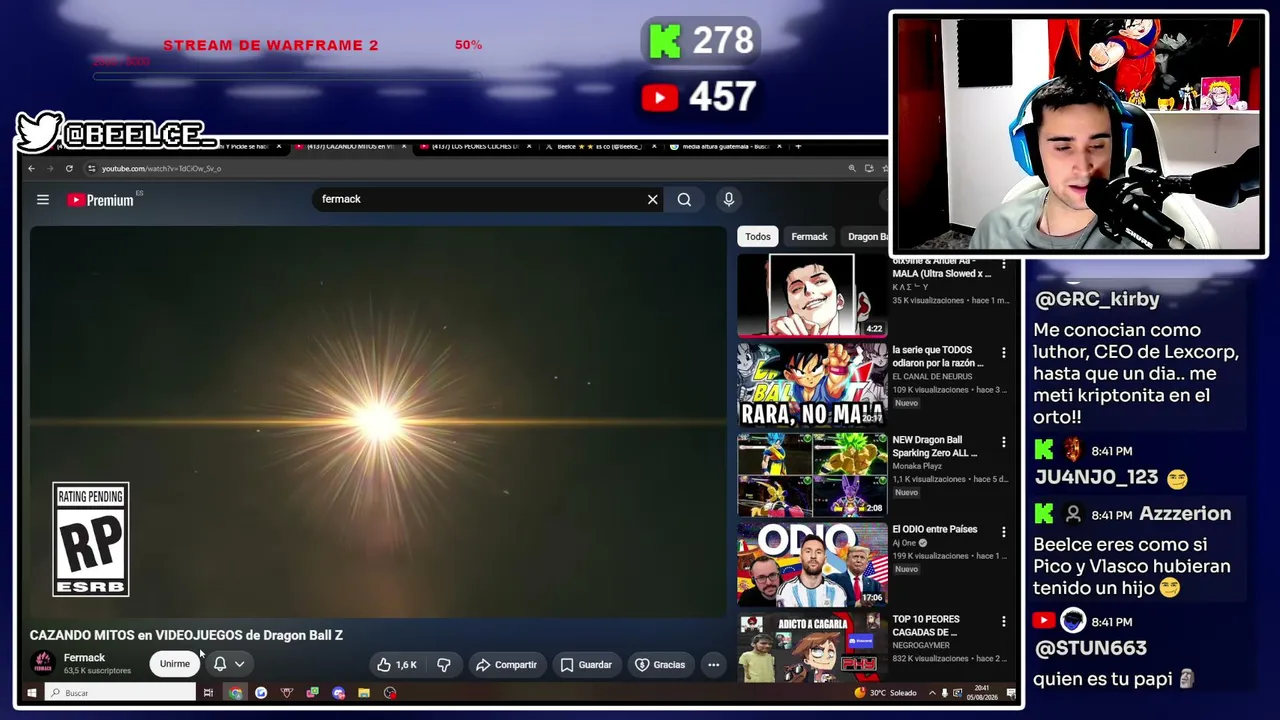This screenshot has height=720, width=1280.
Task: Reload the page in the browser
Action: tap(69, 168)
